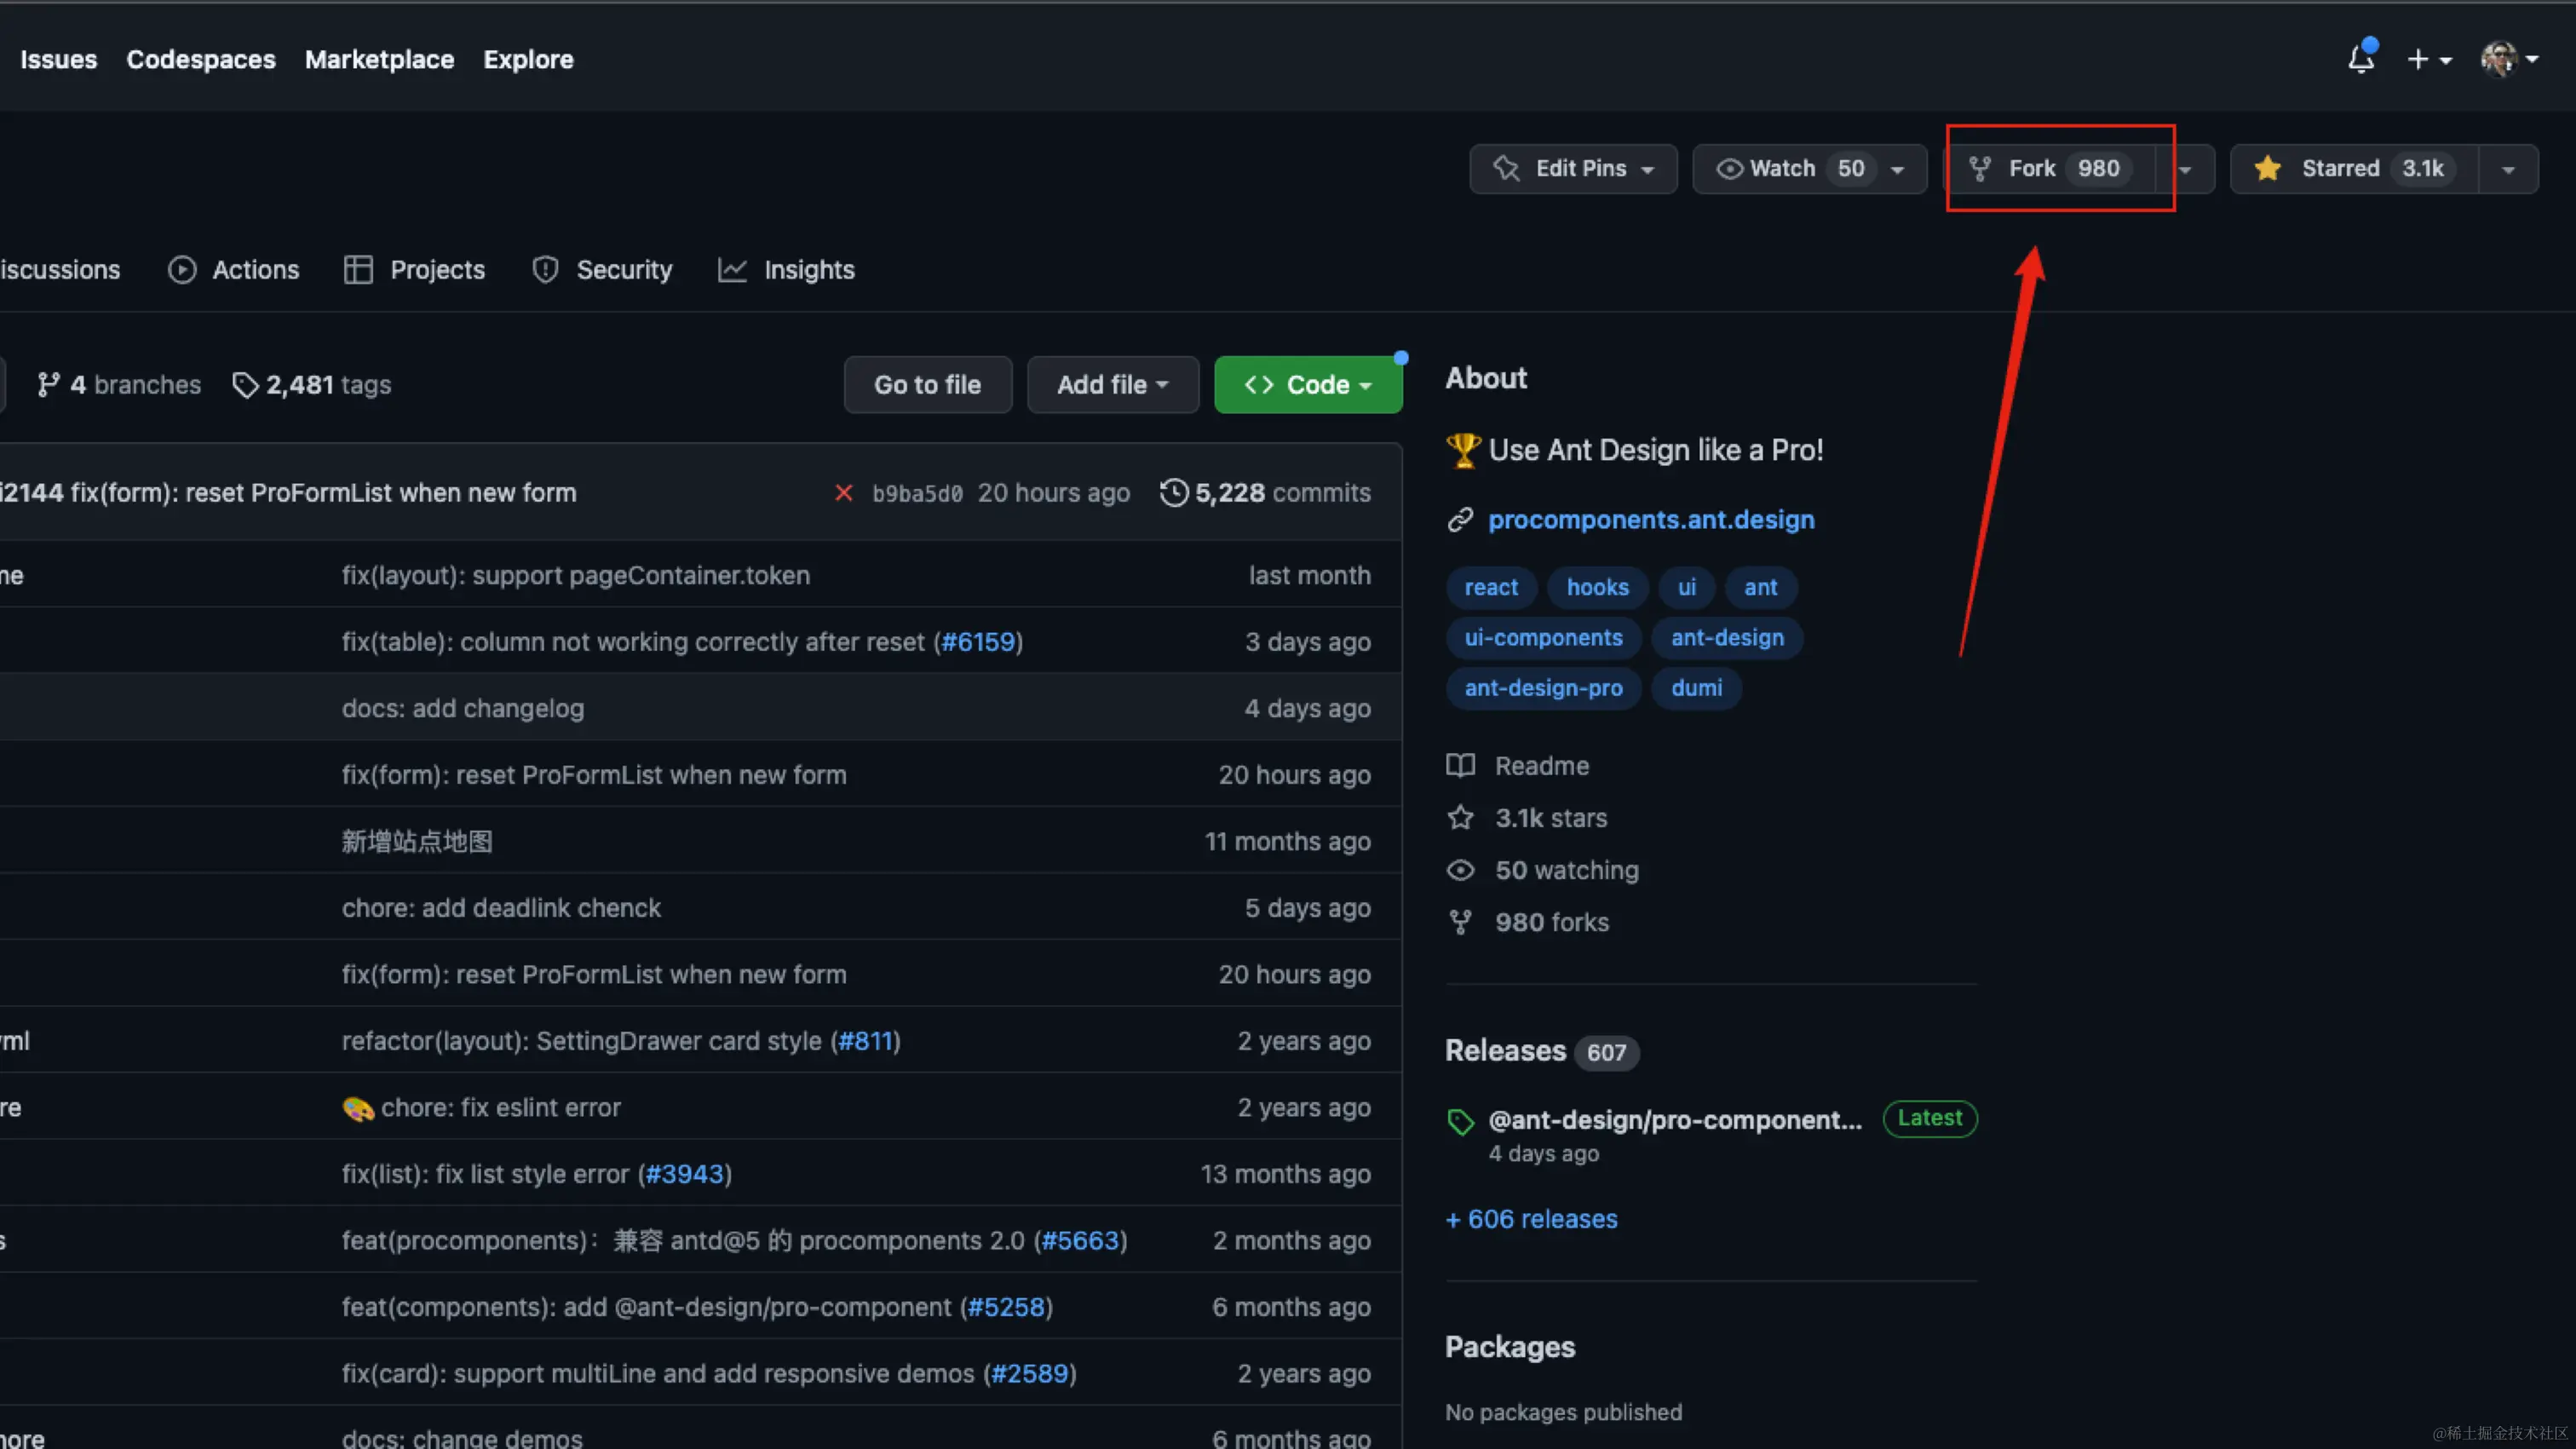This screenshot has height=1449, width=2576.
Task: Open the Add file dropdown
Action: (x=1112, y=385)
